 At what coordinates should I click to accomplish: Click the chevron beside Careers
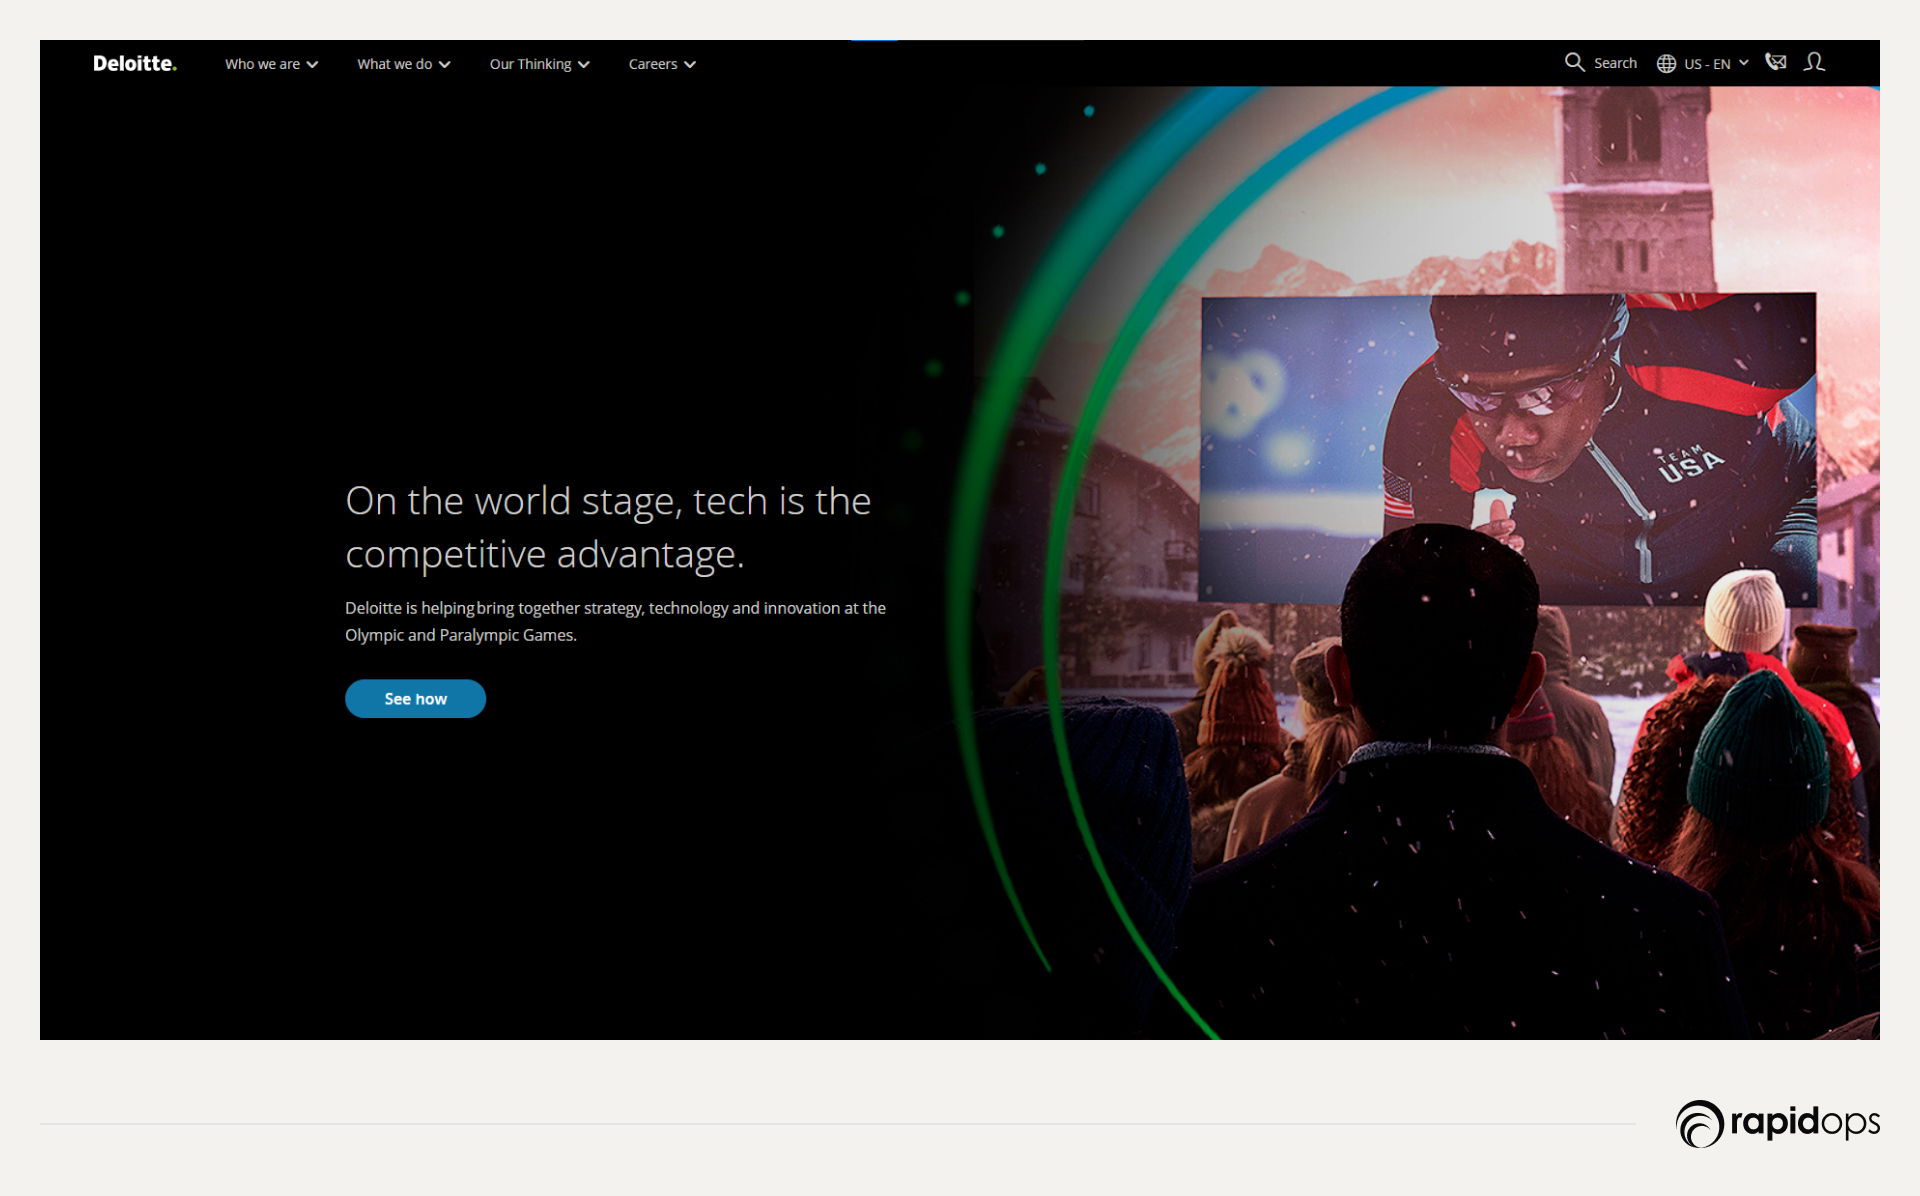point(690,64)
